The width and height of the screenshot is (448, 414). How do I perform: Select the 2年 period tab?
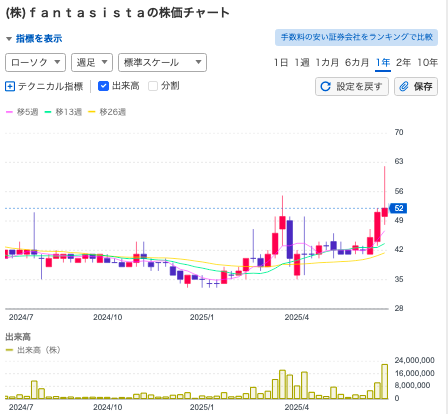pos(403,62)
